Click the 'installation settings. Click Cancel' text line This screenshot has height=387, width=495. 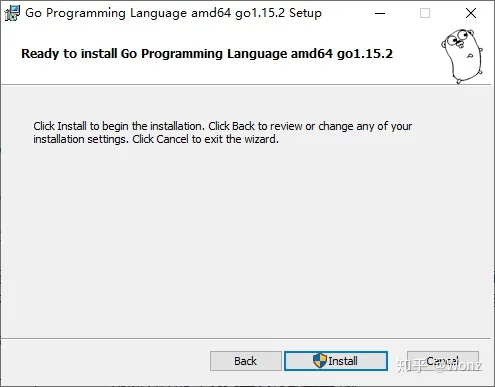156,139
